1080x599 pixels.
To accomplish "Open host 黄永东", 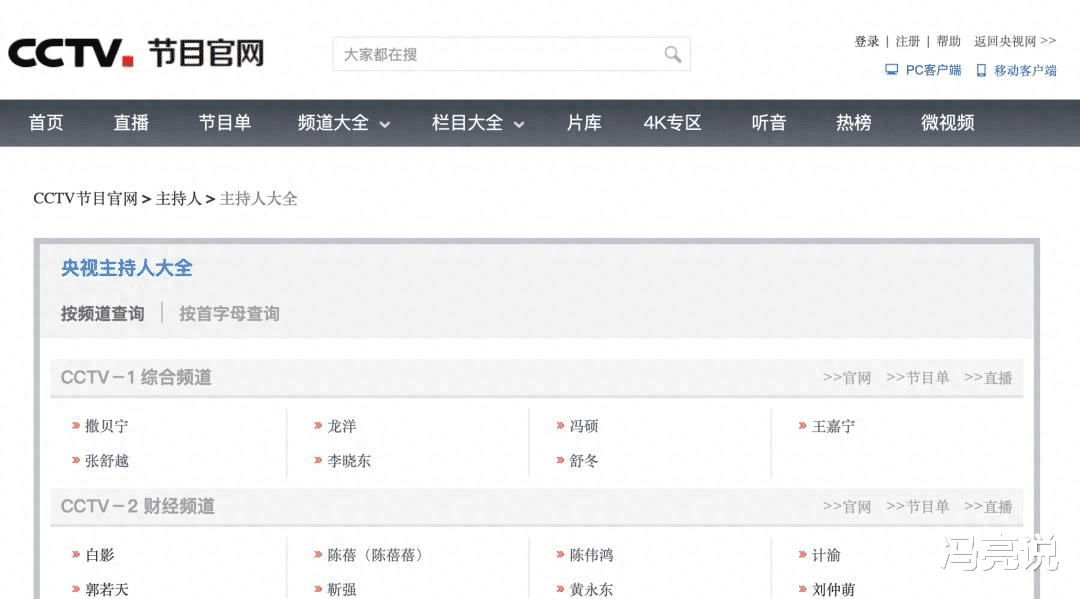I will click(x=591, y=589).
